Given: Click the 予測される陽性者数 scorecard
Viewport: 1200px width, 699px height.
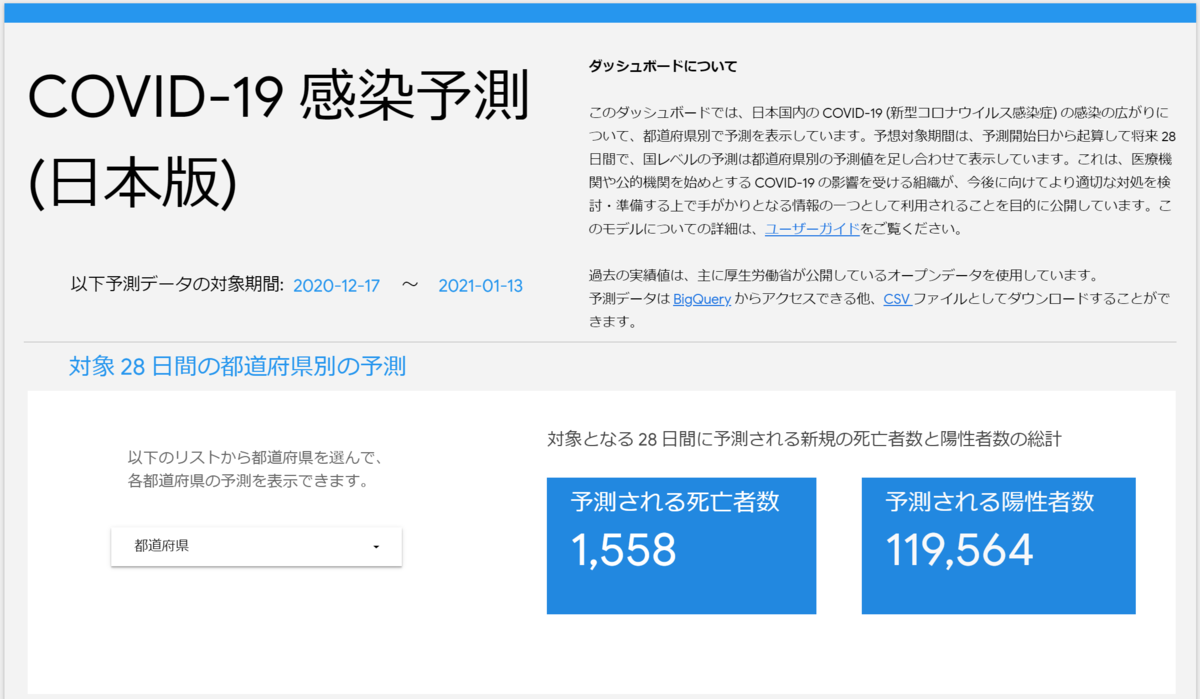Looking at the screenshot, I should [x=998, y=545].
